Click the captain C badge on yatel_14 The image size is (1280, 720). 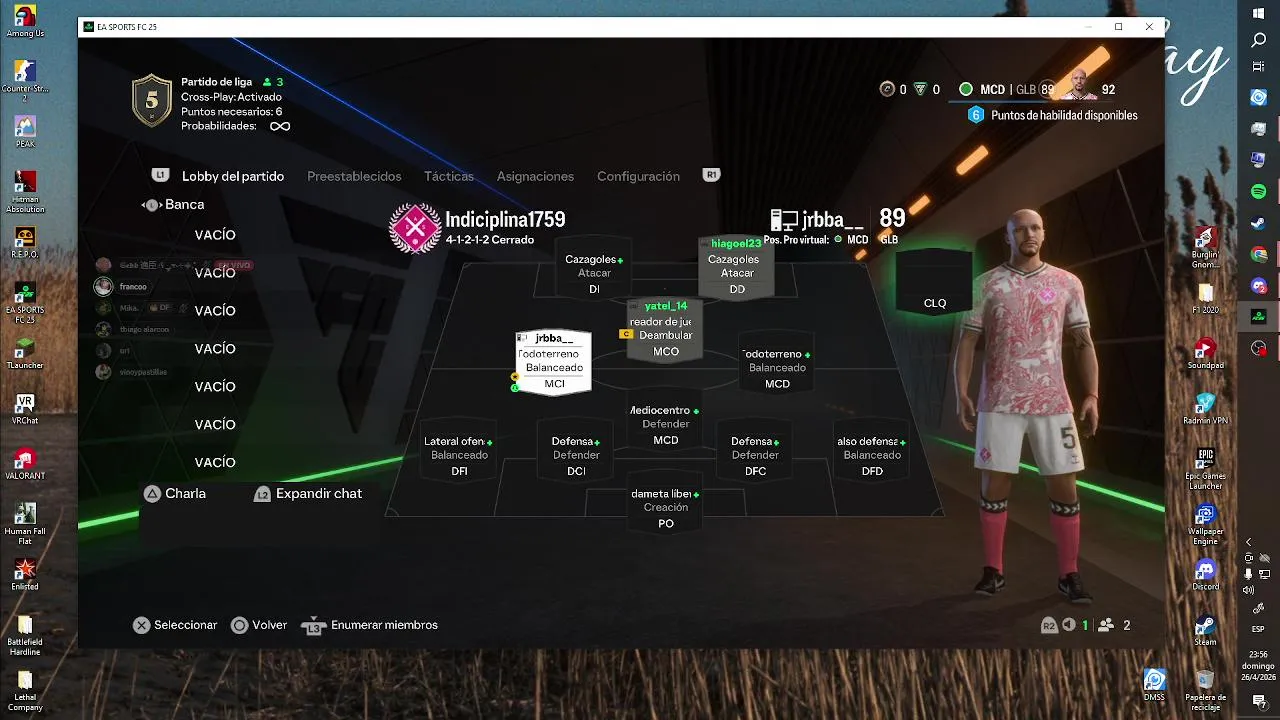click(x=626, y=334)
